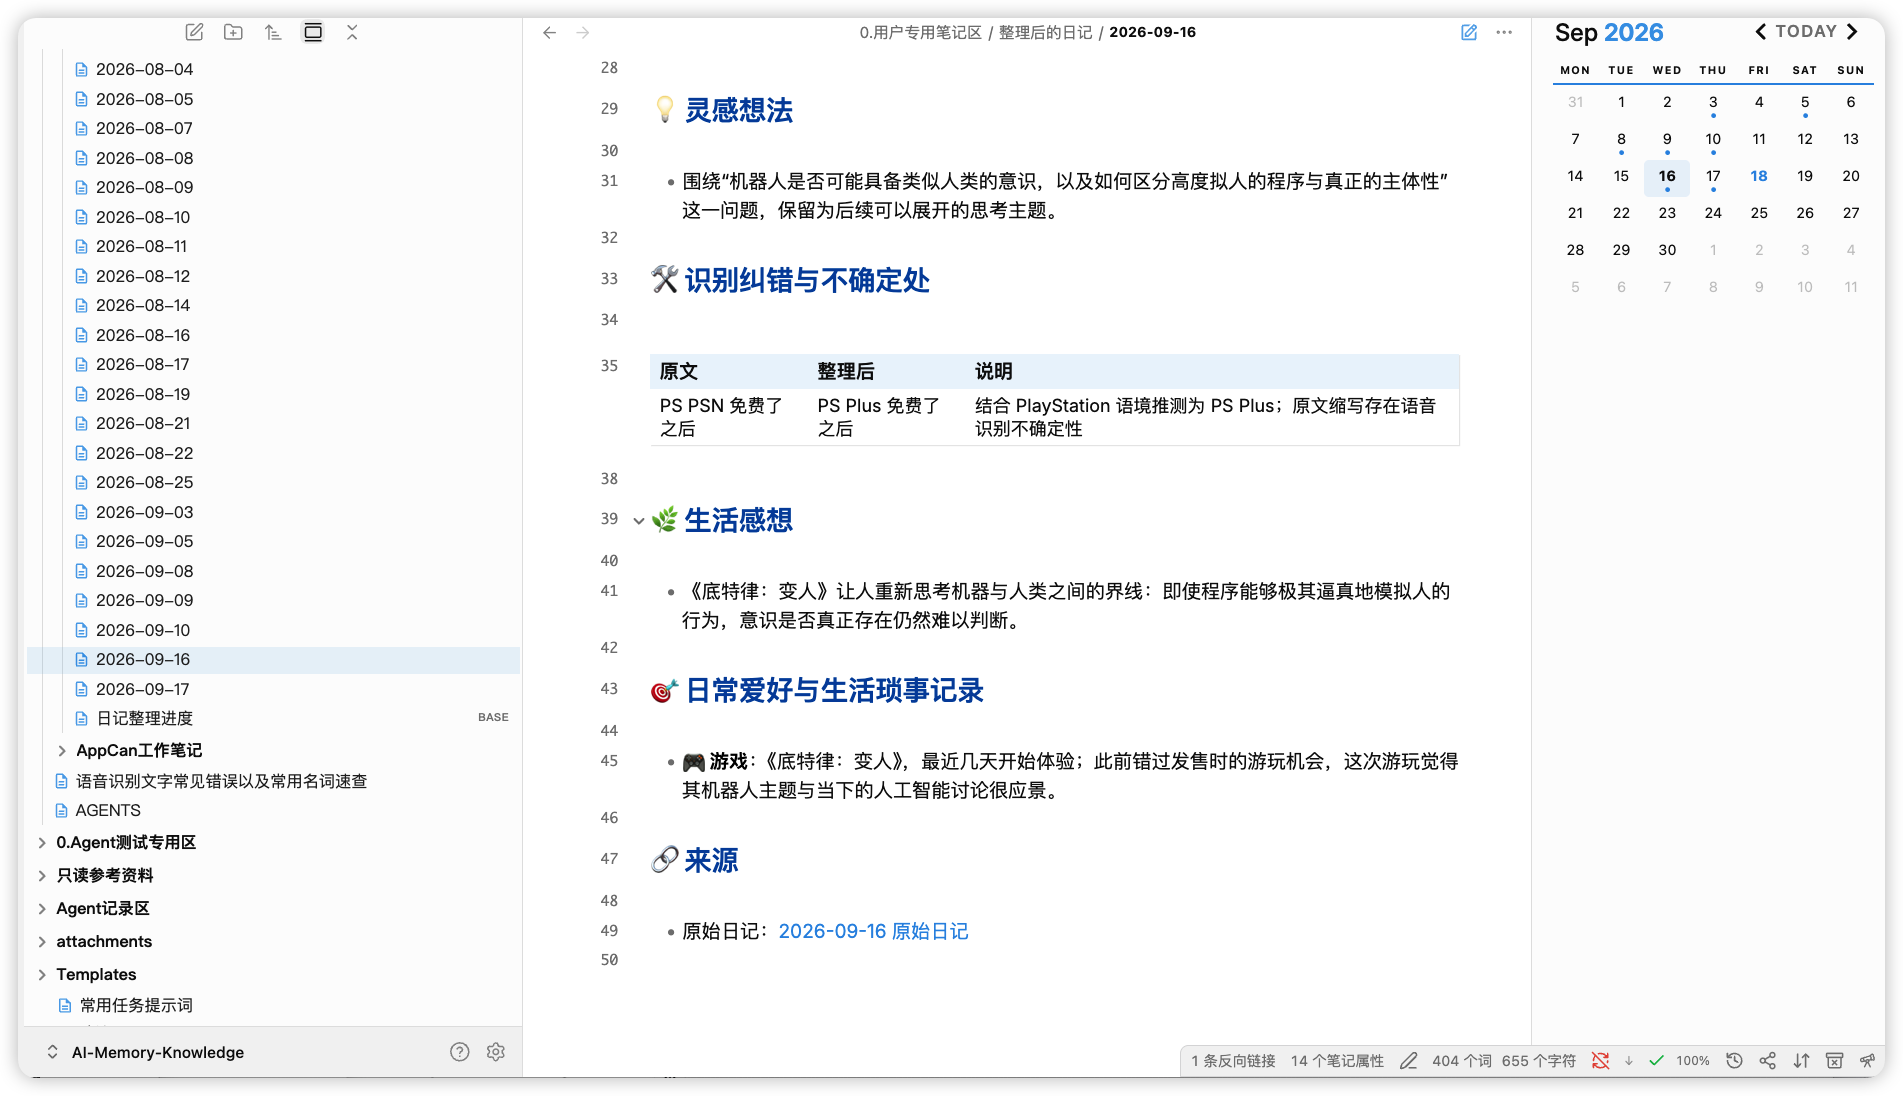Open version history clock icon
This screenshot has height=1096, width=1903.
[x=1734, y=1060]
